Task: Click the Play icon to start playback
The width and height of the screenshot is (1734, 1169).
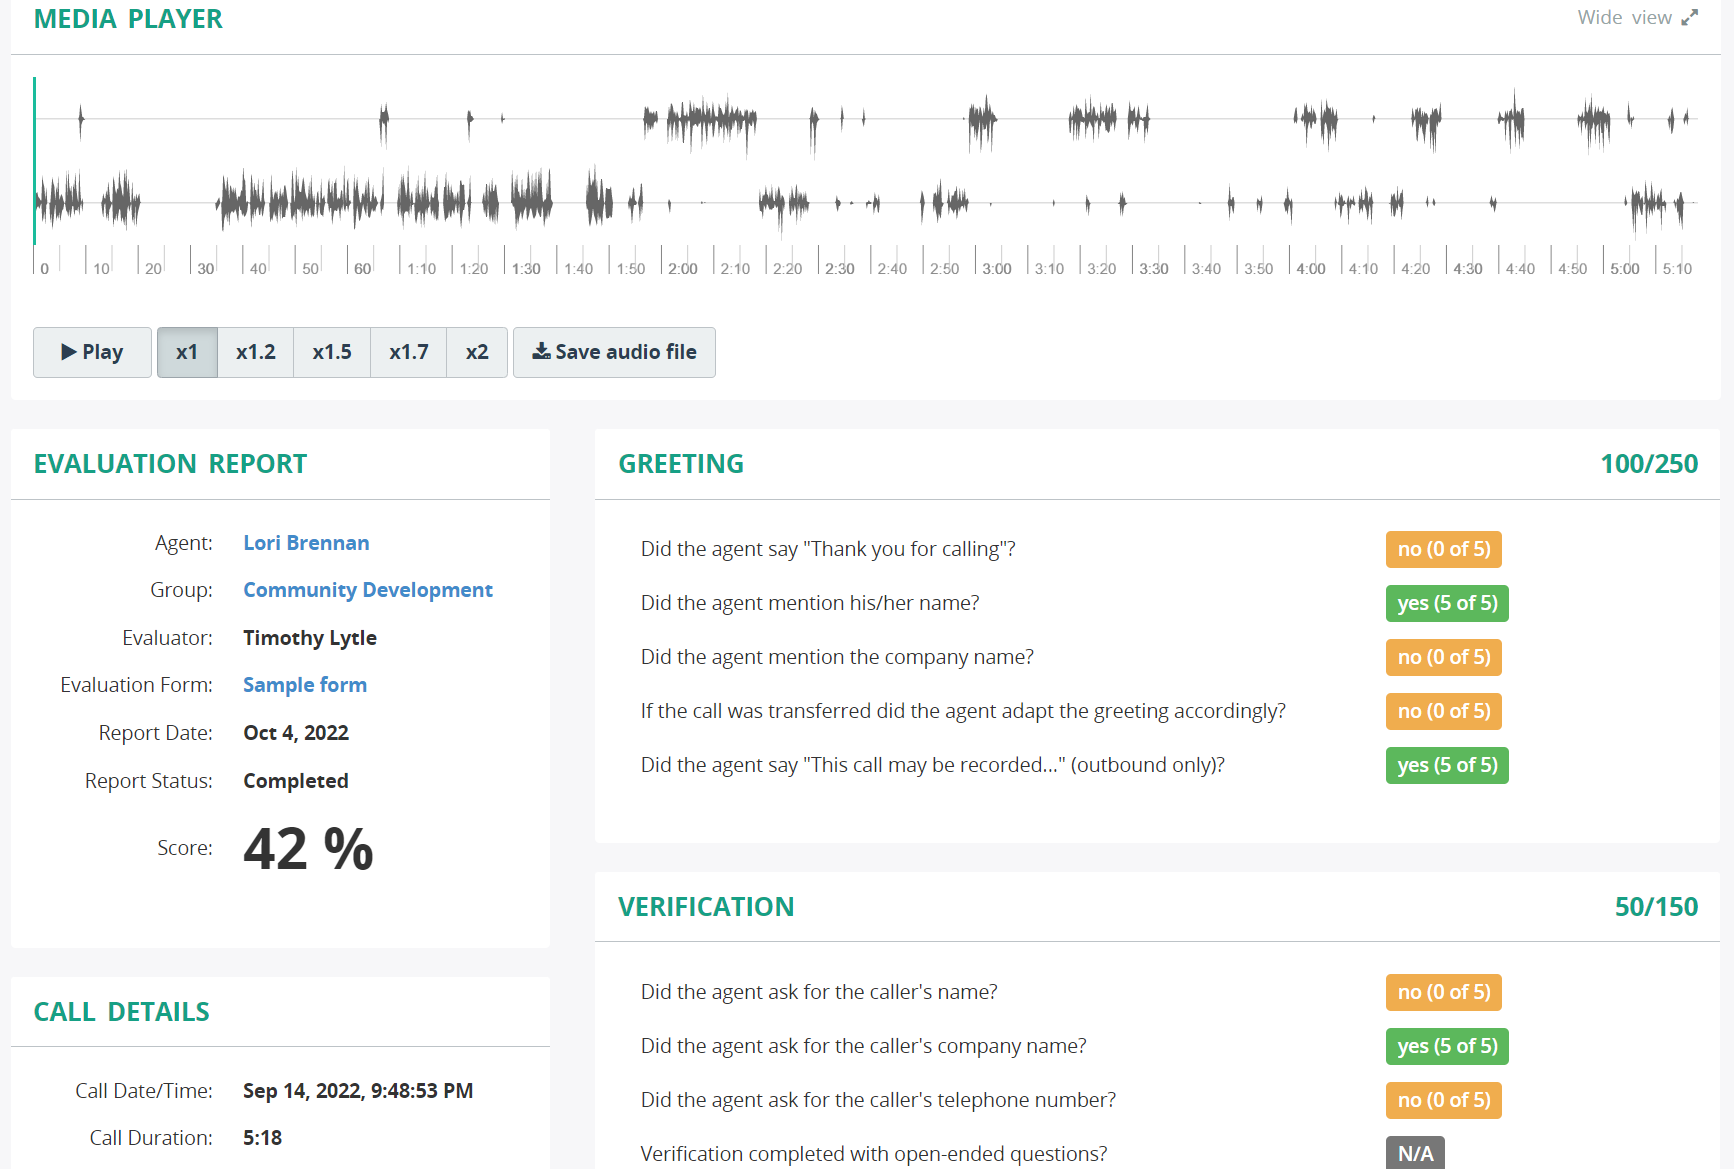Action: coord(68,352)
